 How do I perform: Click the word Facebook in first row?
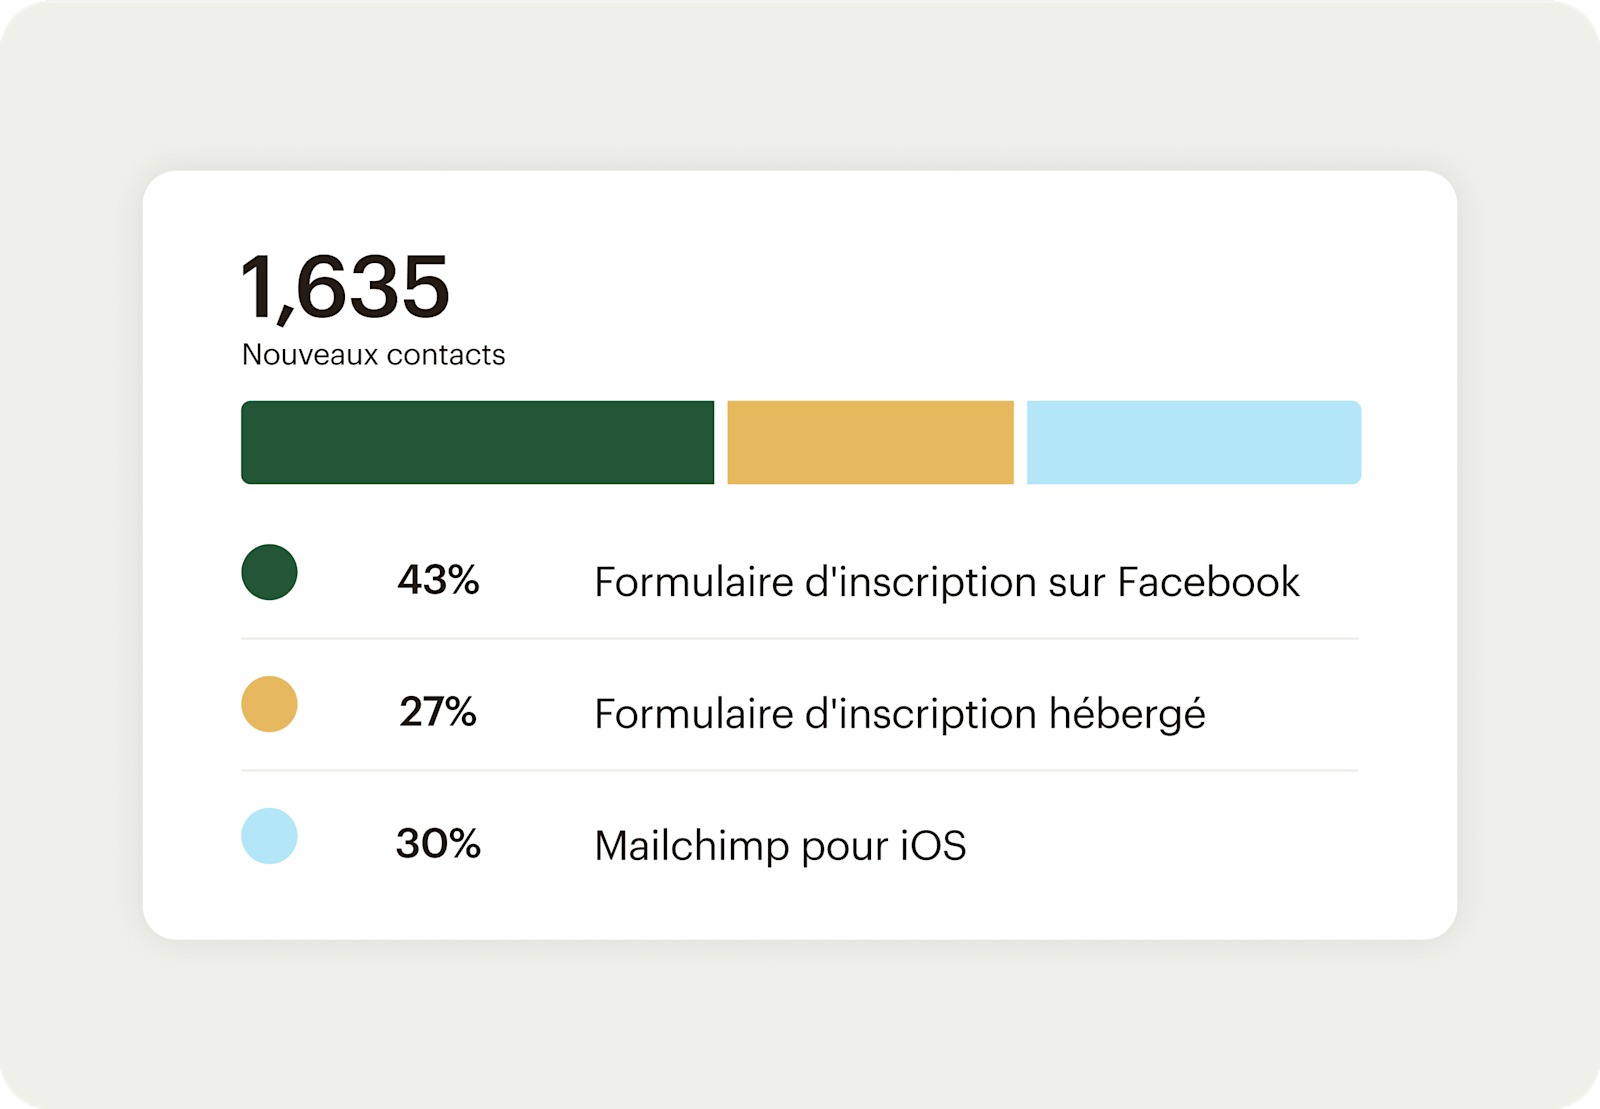pyautogui.click(x=1208, y=582)
